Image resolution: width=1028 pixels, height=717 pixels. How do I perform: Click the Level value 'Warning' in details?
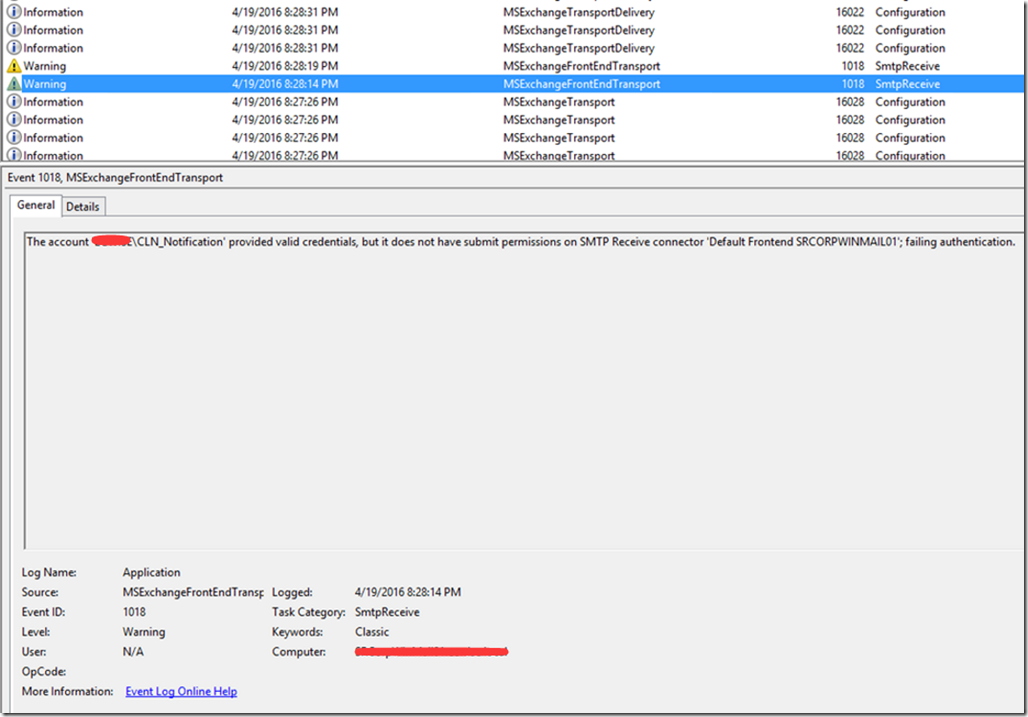click(144, 632)
